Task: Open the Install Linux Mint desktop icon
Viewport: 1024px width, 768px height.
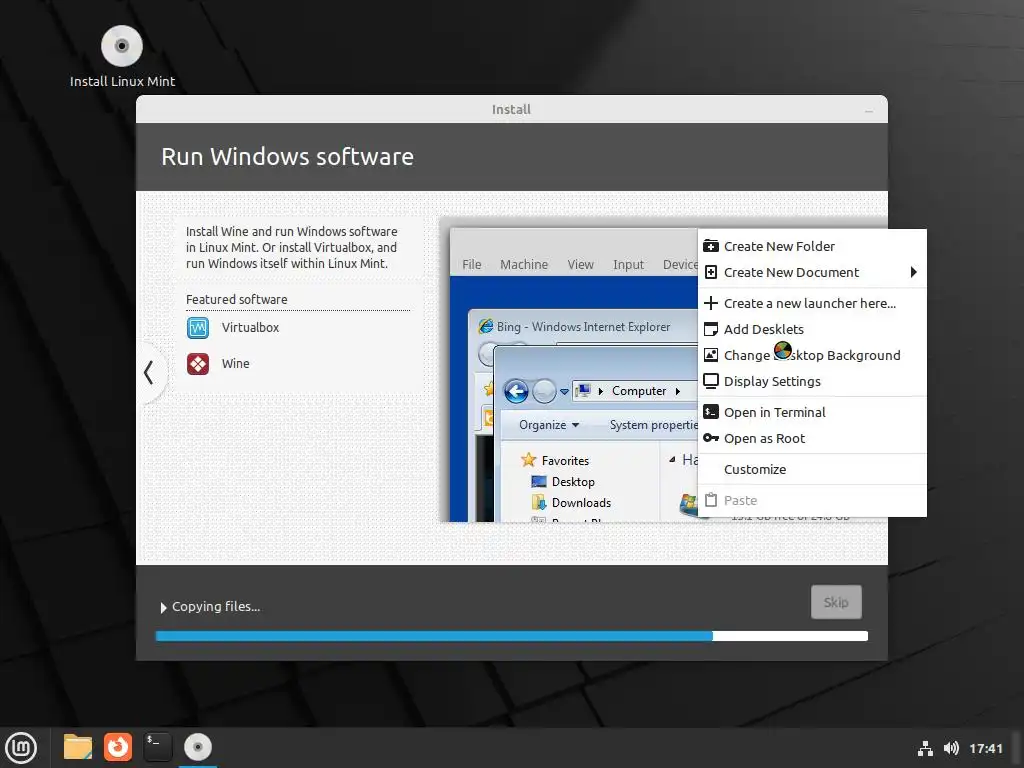Action: tap(122, 56)
